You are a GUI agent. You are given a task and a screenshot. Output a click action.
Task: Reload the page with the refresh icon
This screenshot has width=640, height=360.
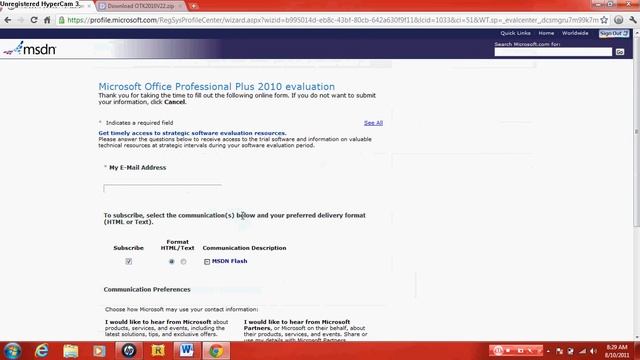point(34,20)
